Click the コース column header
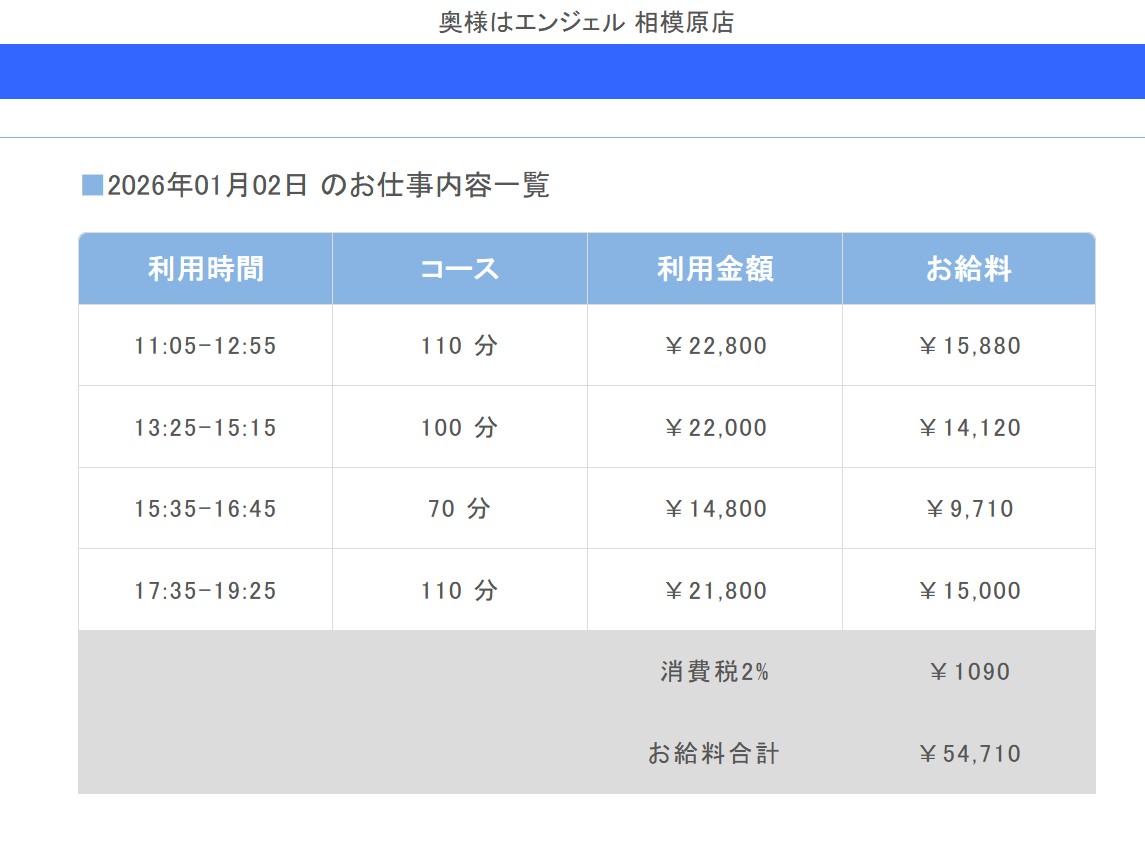The image size is (1145, 842). [459, 269]
